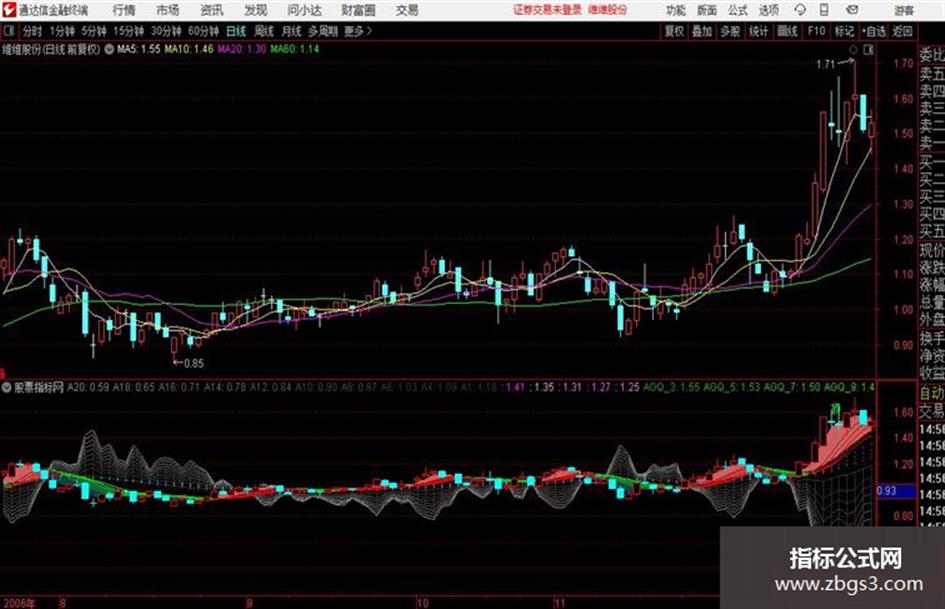Open the 功能 menu
Image resolution: width=945 pixels, height=609 pixels.
676,10
